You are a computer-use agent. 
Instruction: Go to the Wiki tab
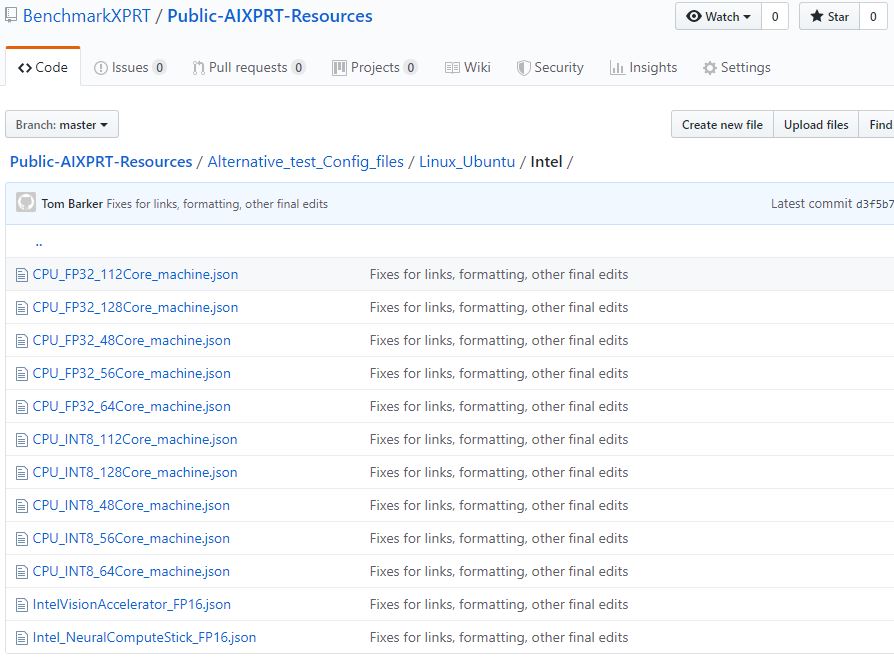click(x=468, y=67)
